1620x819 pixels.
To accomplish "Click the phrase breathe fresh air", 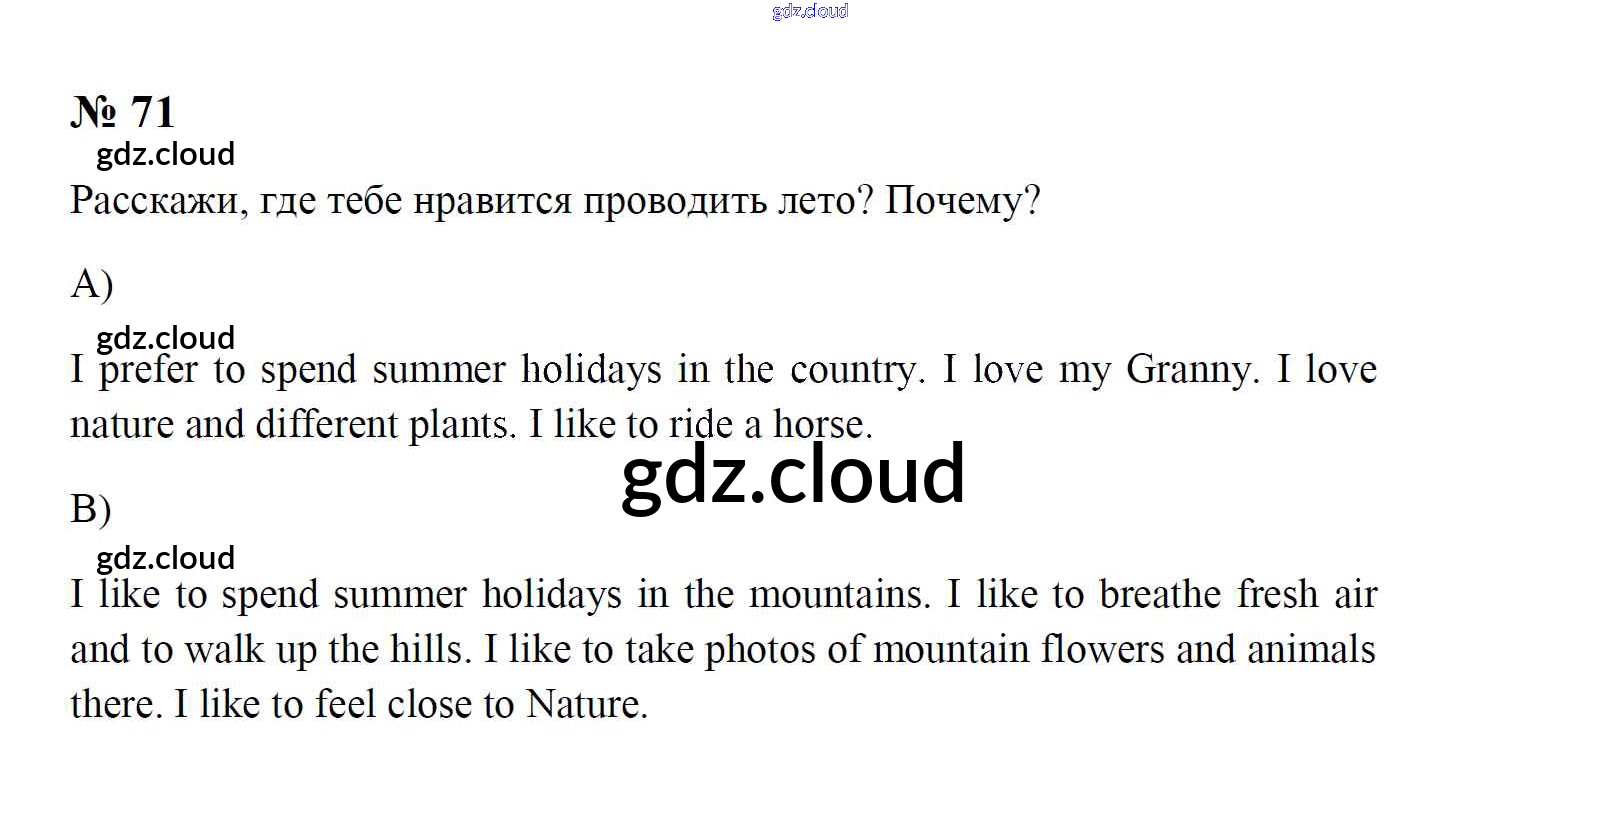I will pos(1238,595).
